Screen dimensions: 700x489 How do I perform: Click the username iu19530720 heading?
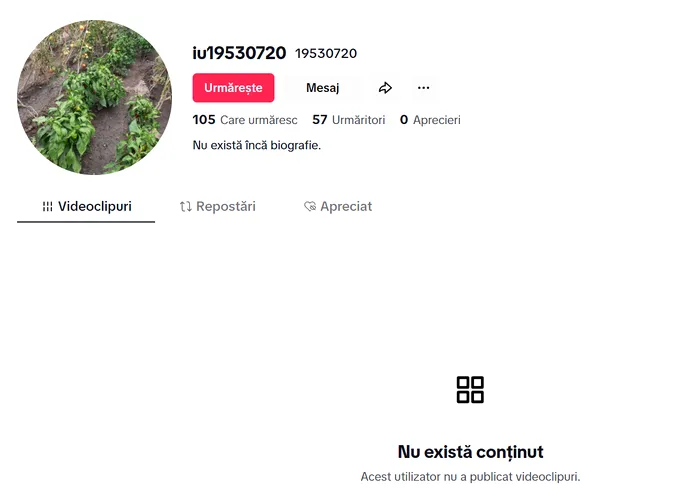pos(239,53)
